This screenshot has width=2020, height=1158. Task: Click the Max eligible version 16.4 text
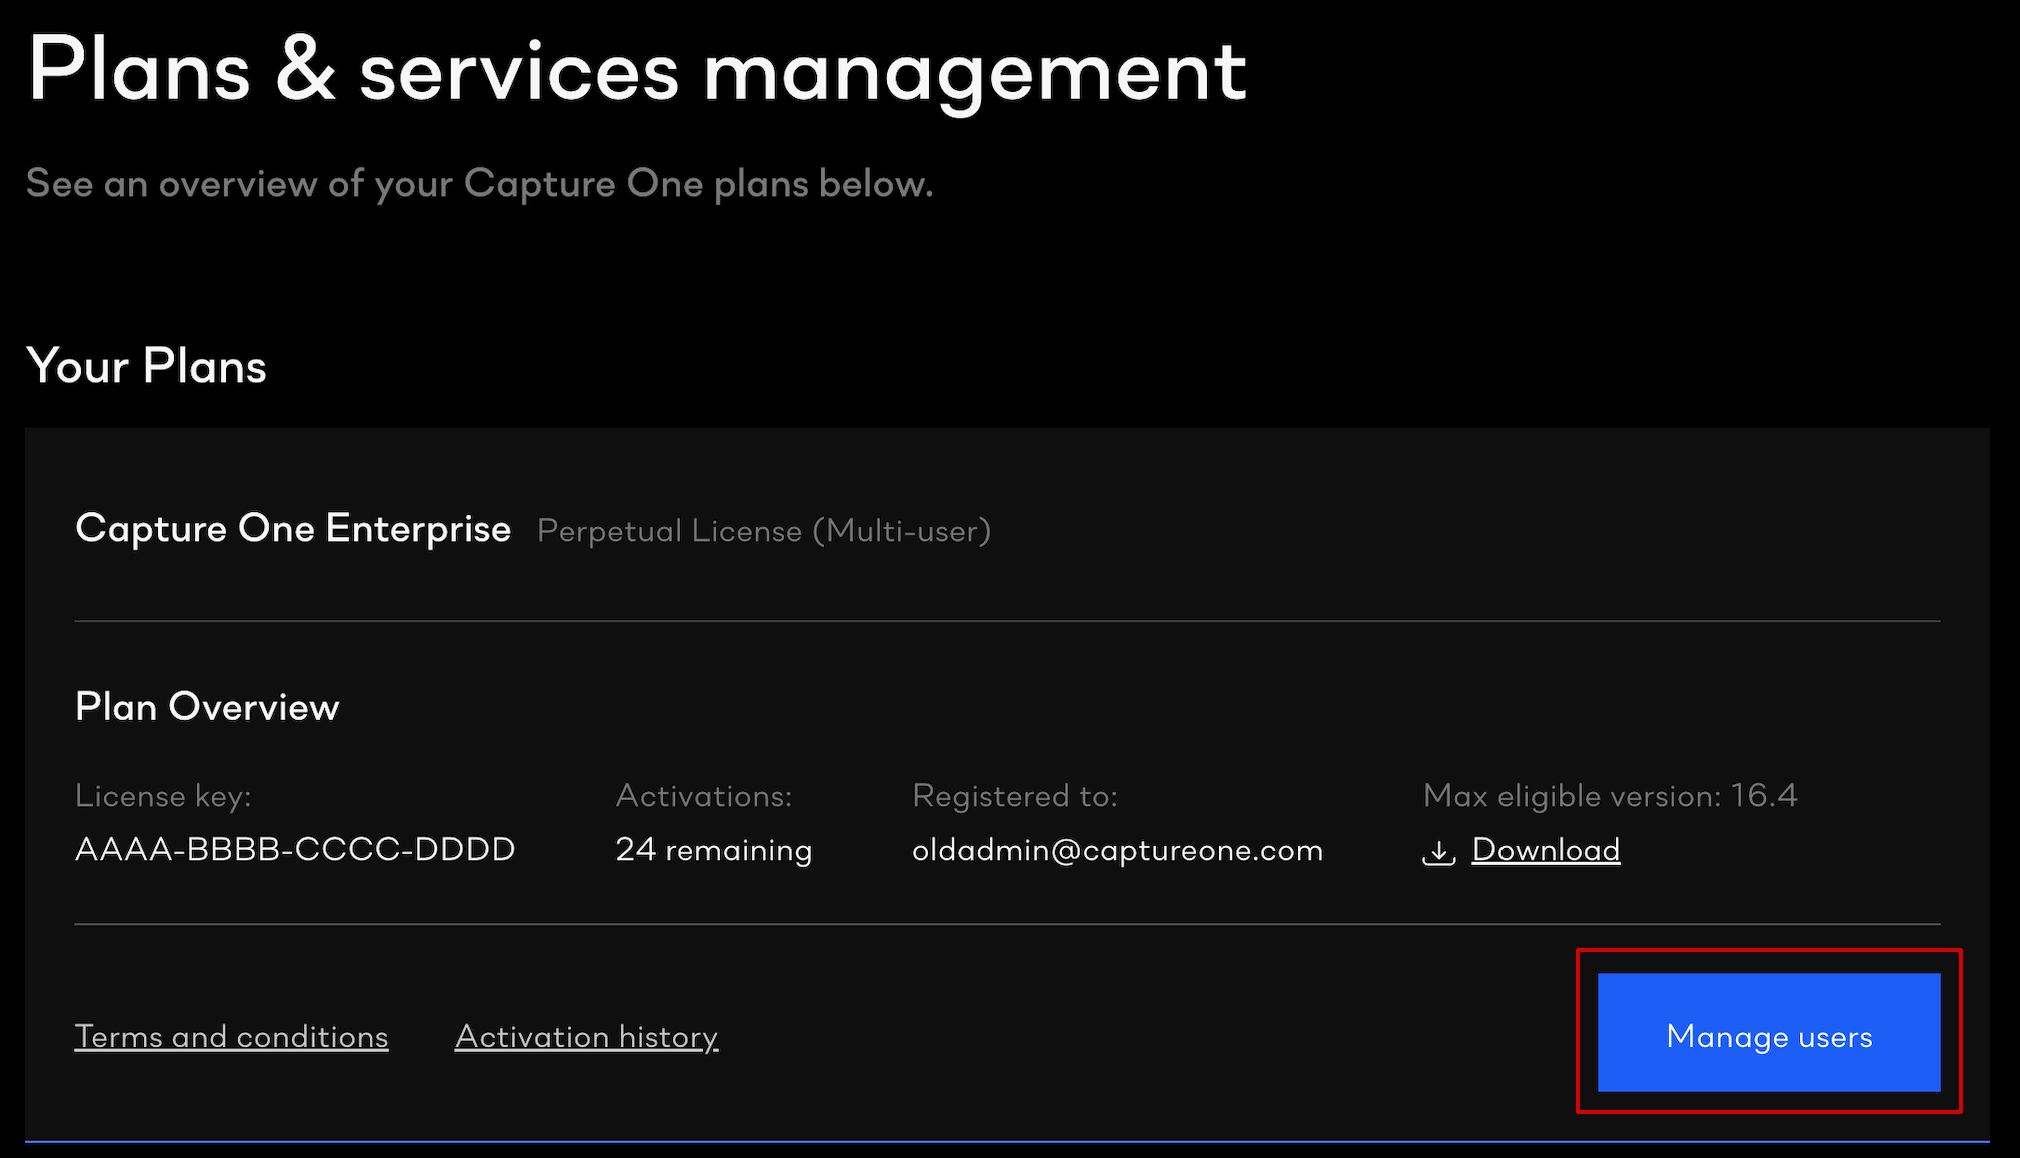[x=1608, y=795]
